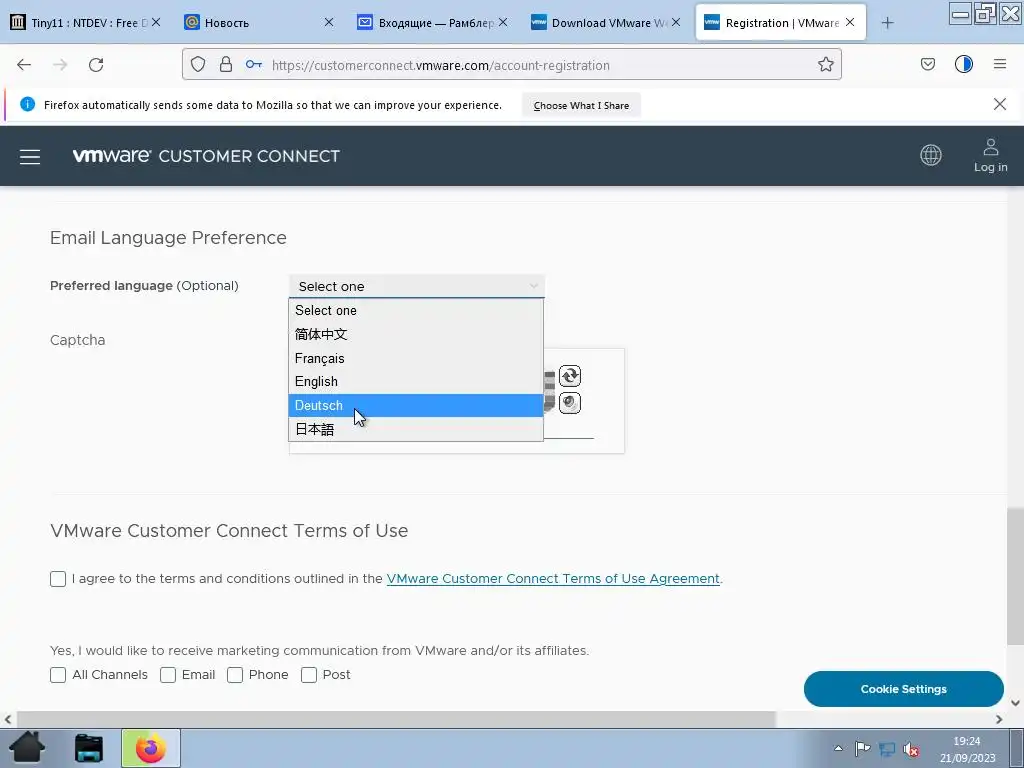Screen dimensions: 1024x768
Task: Choose 简体中文 from the language list
Action: (416, 334)
